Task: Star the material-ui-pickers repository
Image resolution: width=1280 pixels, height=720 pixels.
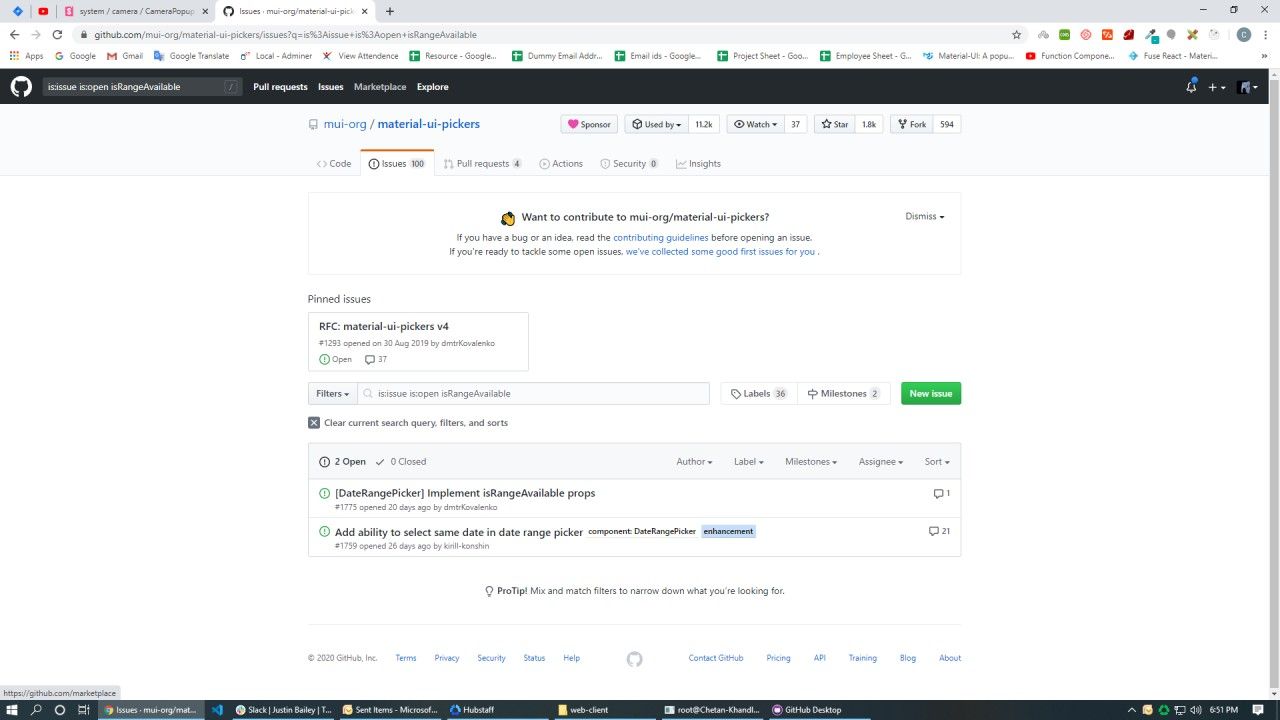Action: click(833, 124)
